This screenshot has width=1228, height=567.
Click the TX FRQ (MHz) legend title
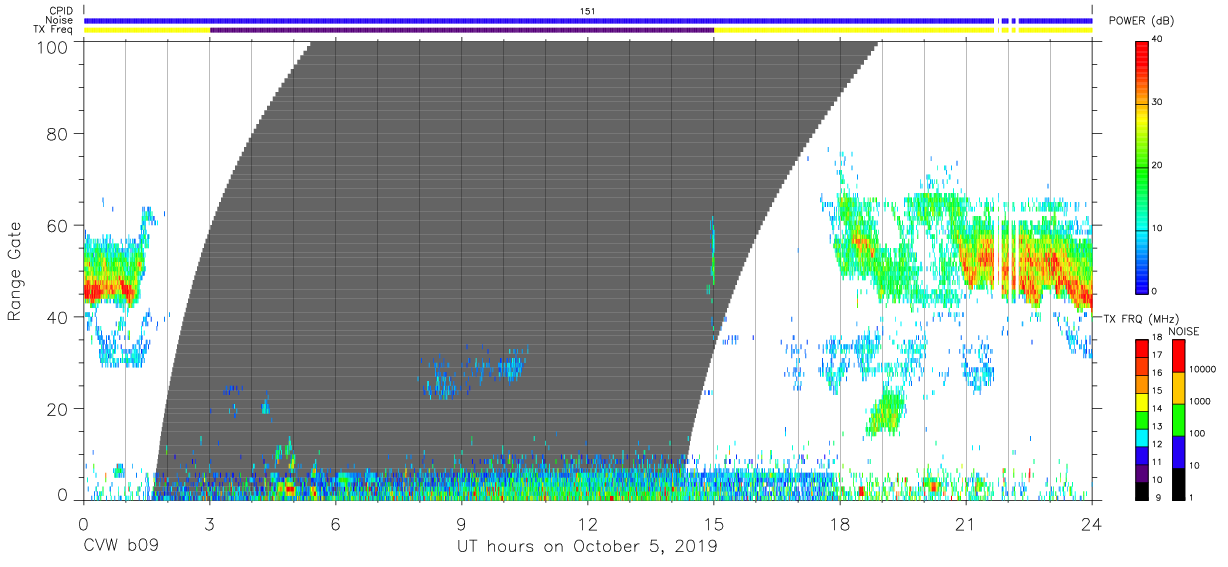(1140, 318)
